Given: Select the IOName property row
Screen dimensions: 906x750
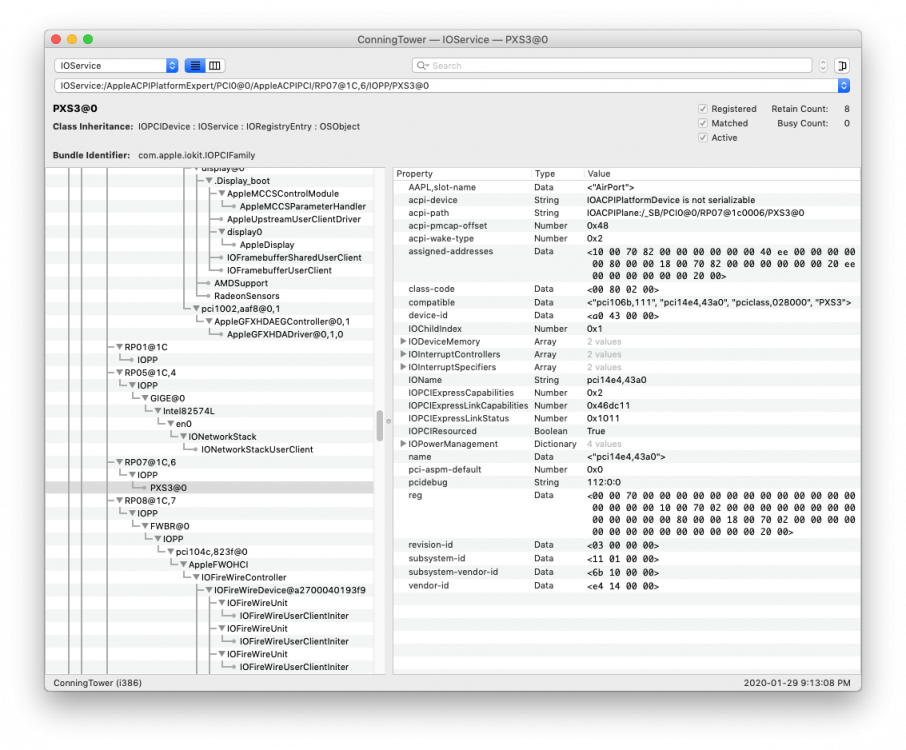Looking at the screenshot, I should (626, 380).
